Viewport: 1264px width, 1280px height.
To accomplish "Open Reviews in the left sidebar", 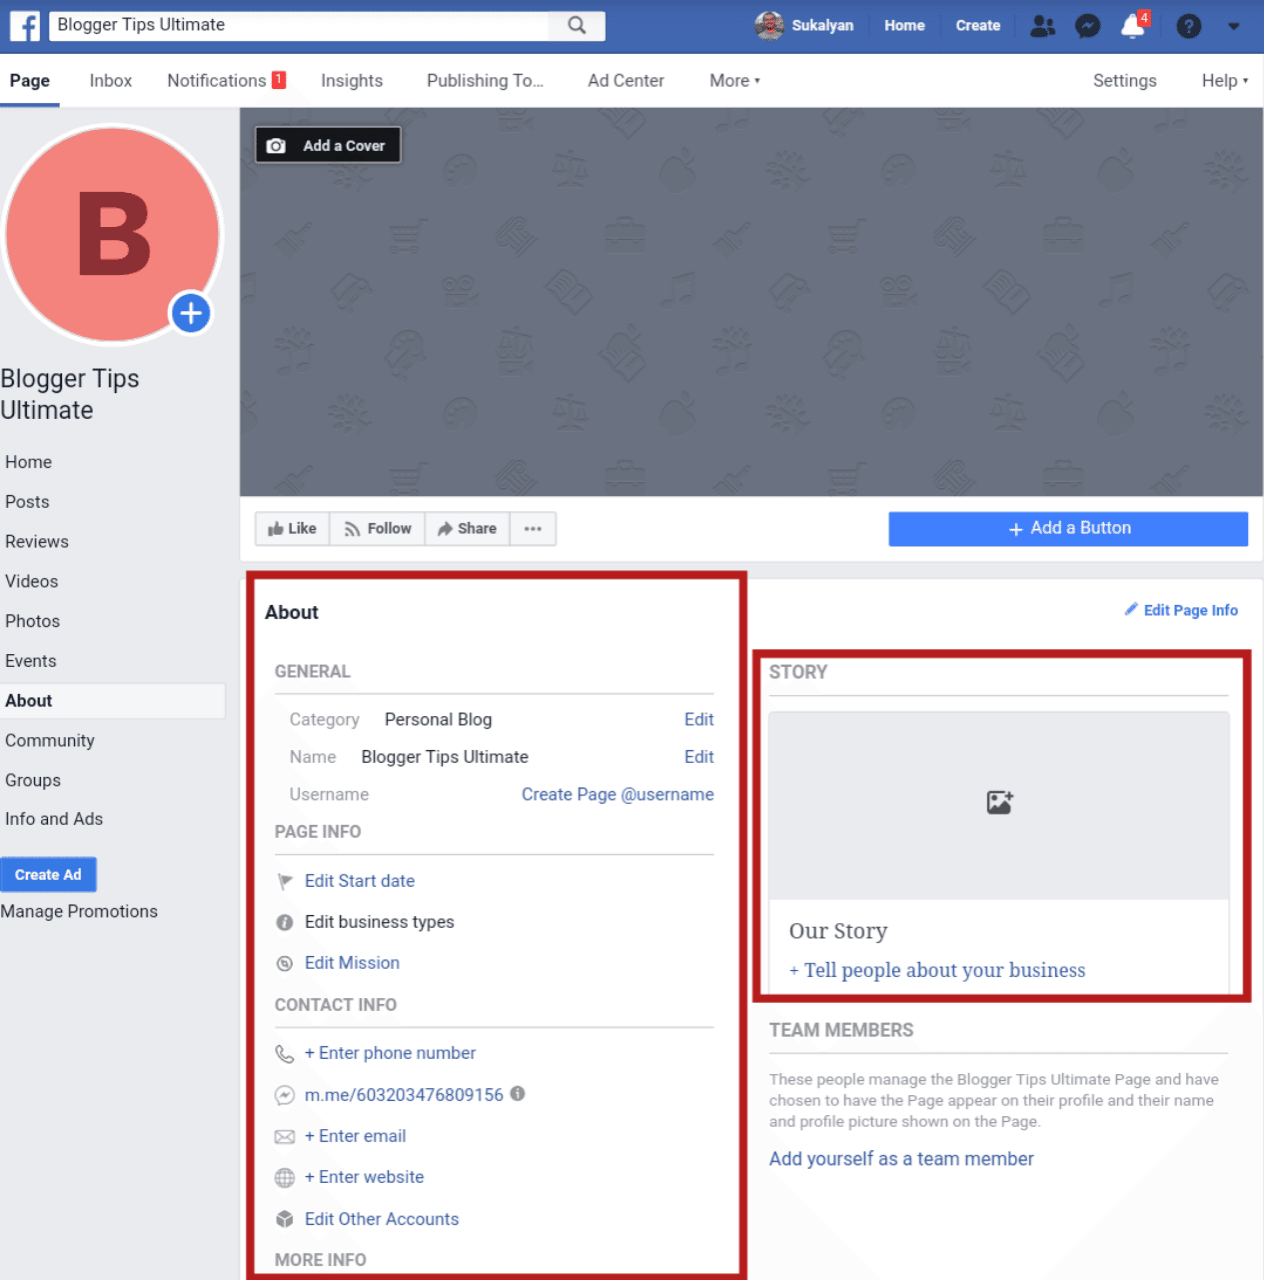I will pos(37,542).
